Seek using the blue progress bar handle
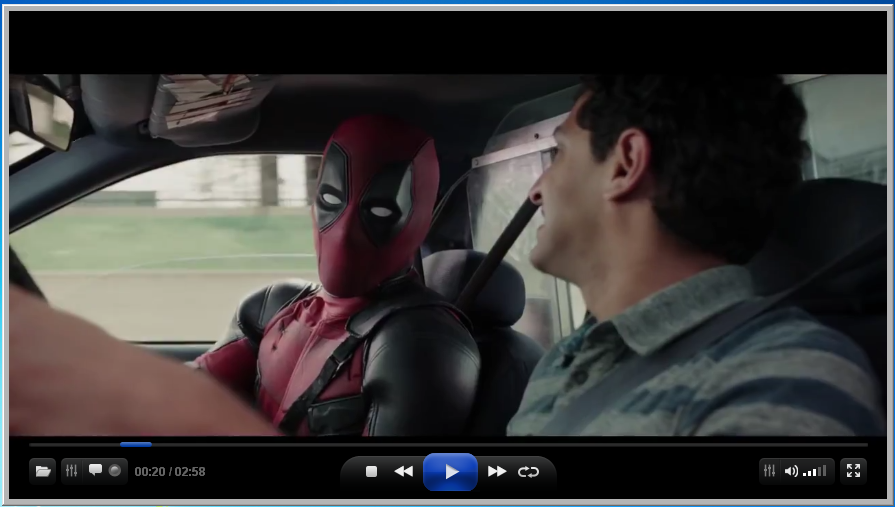 click(x=136, y=444)
